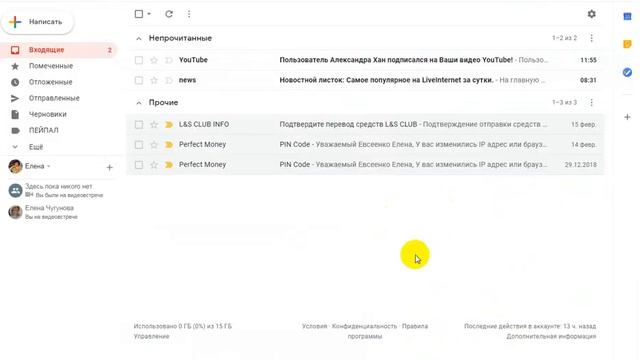This screenshot has height=360, width=640.
Task: Click the plus add-ons icon in side panel
Action: (x=627, y=118)
